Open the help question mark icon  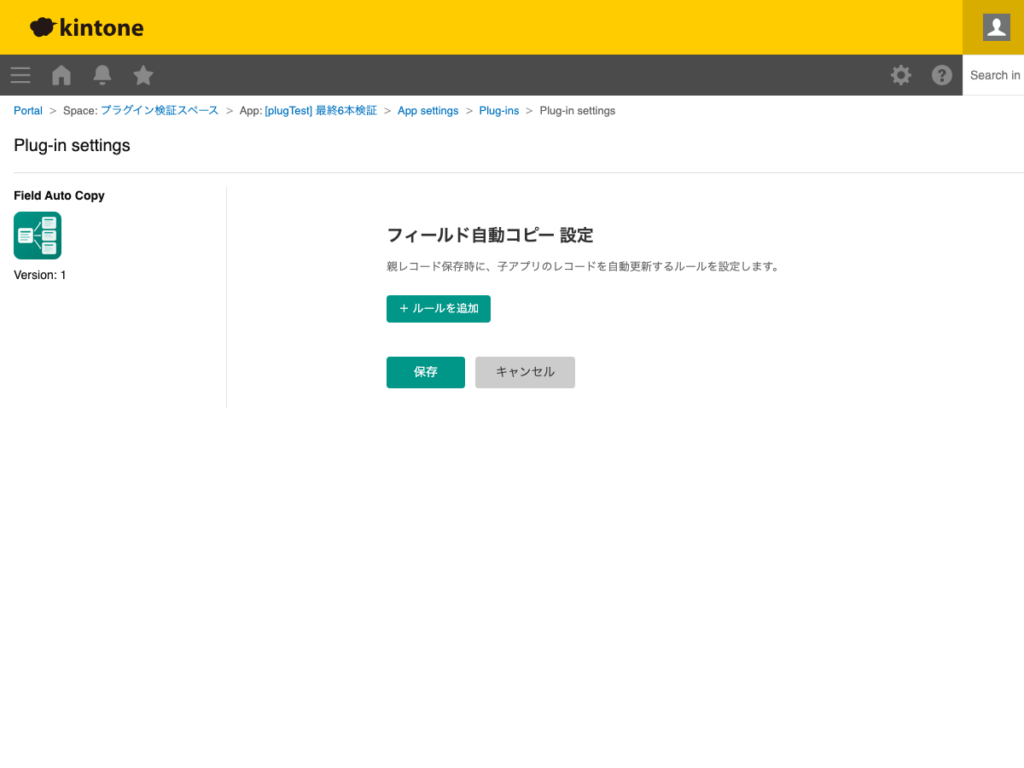pos(941,75)
